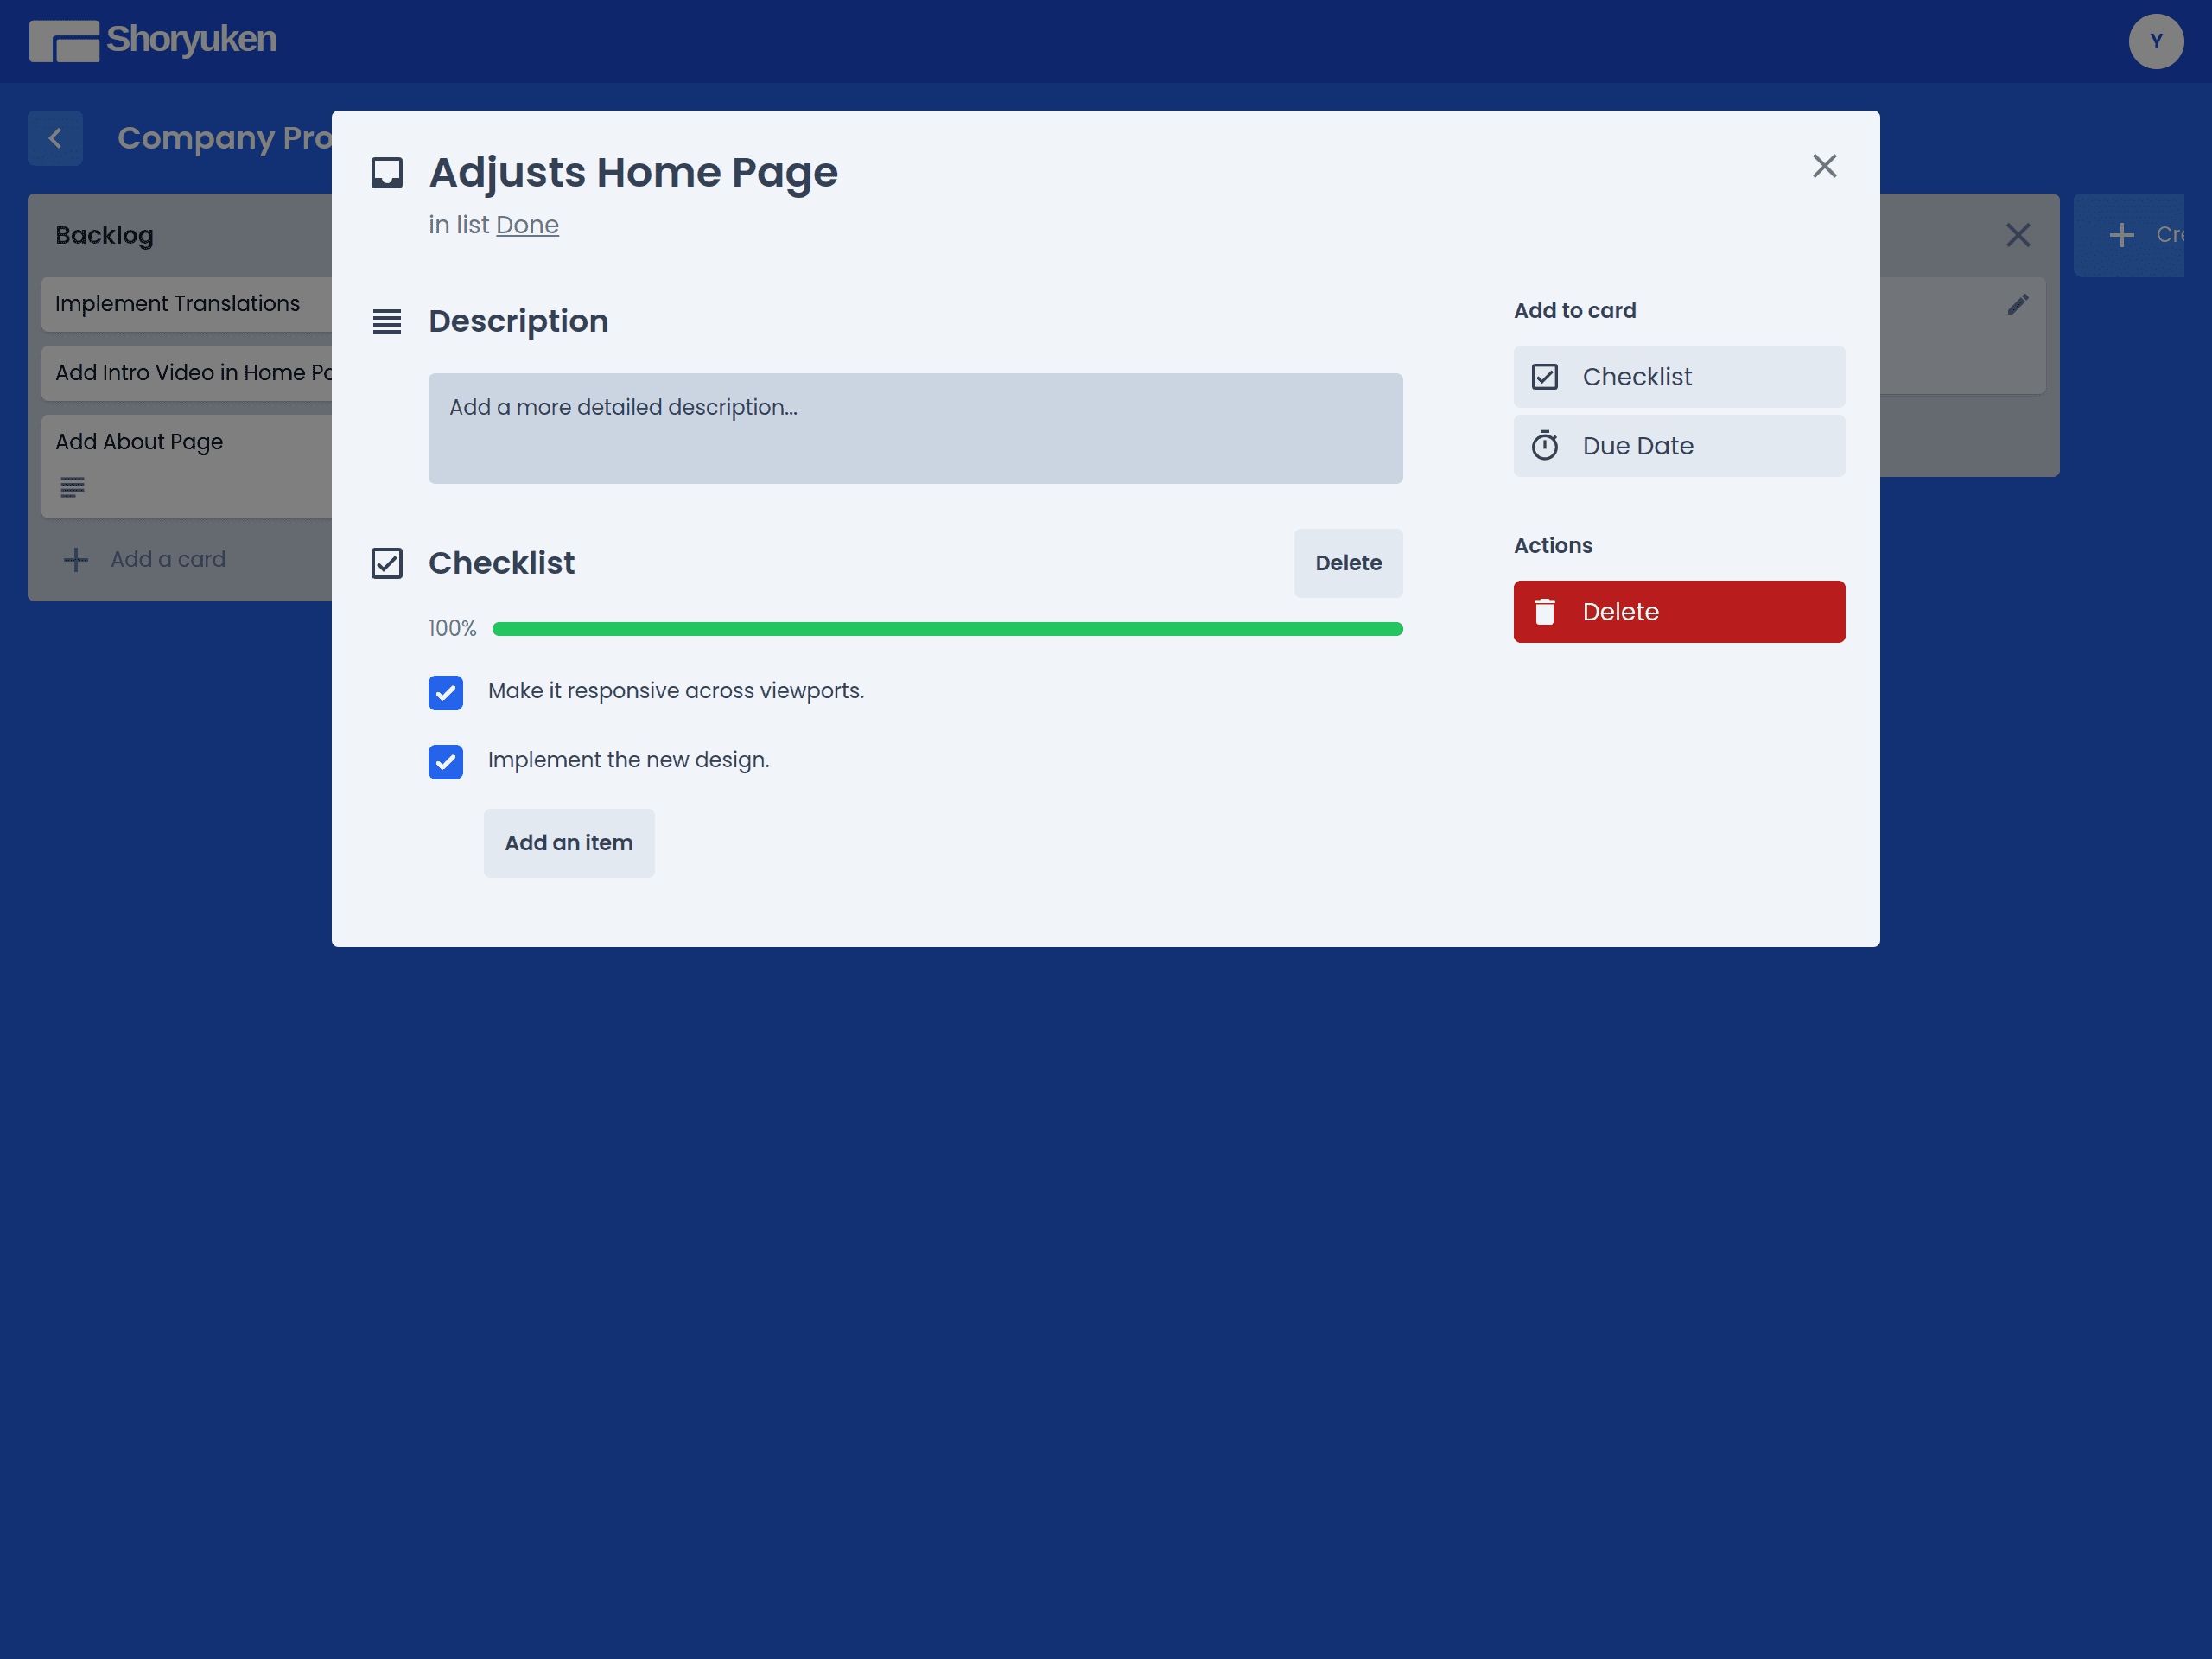This screenshot has height=1659, width=2212.
Task: Select Backlog menu item on left
Action: click(x=105, y=235)
